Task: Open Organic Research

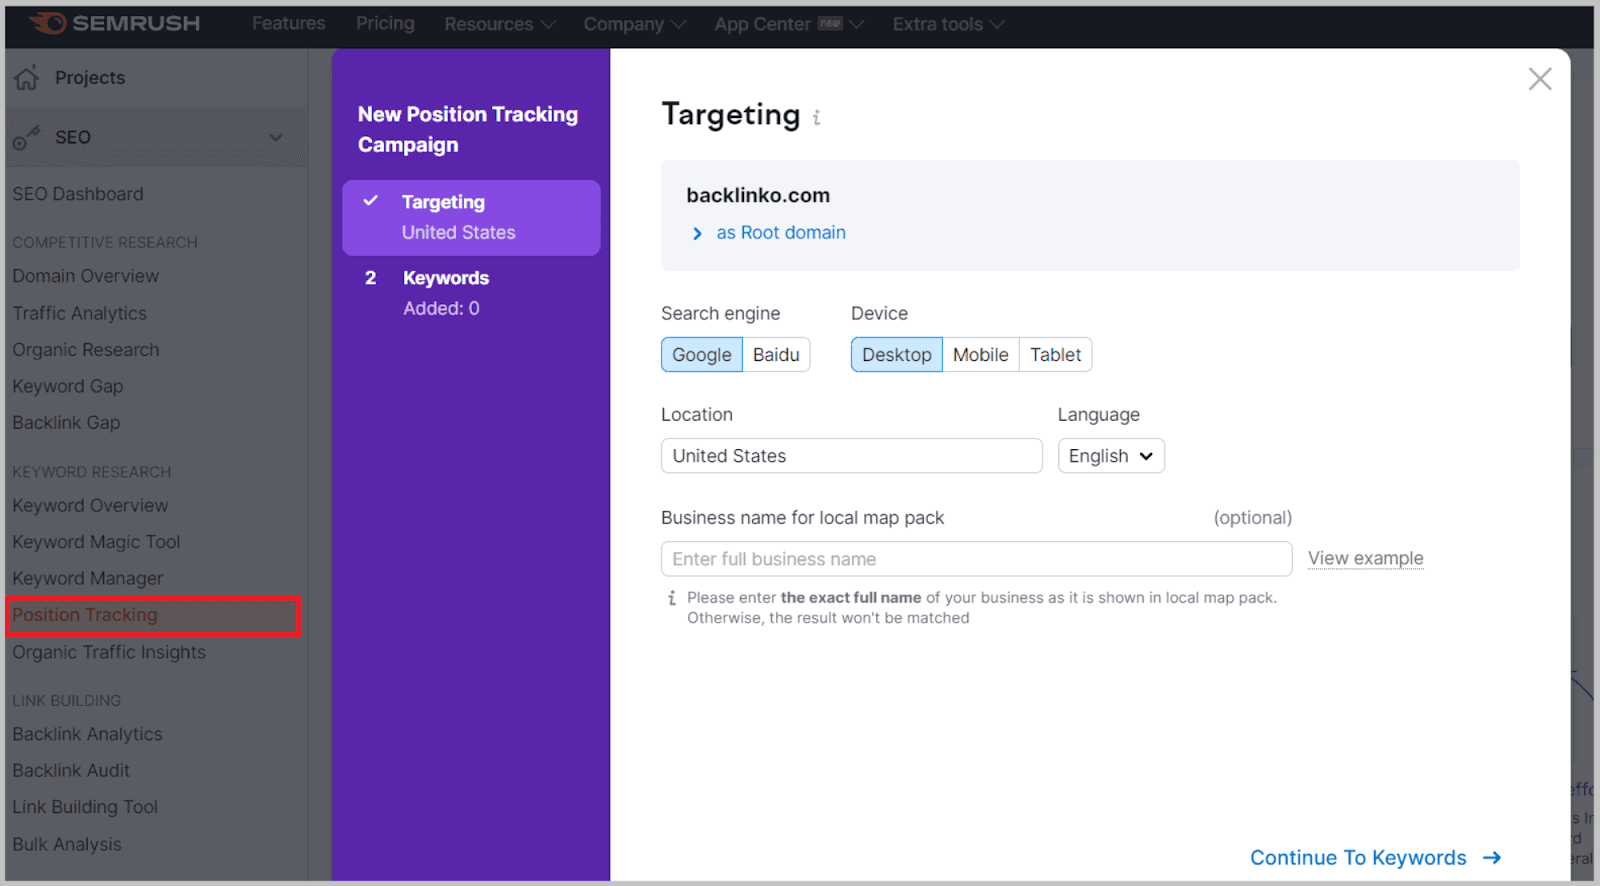Action: pyautogui.click(x=86, y=350)
